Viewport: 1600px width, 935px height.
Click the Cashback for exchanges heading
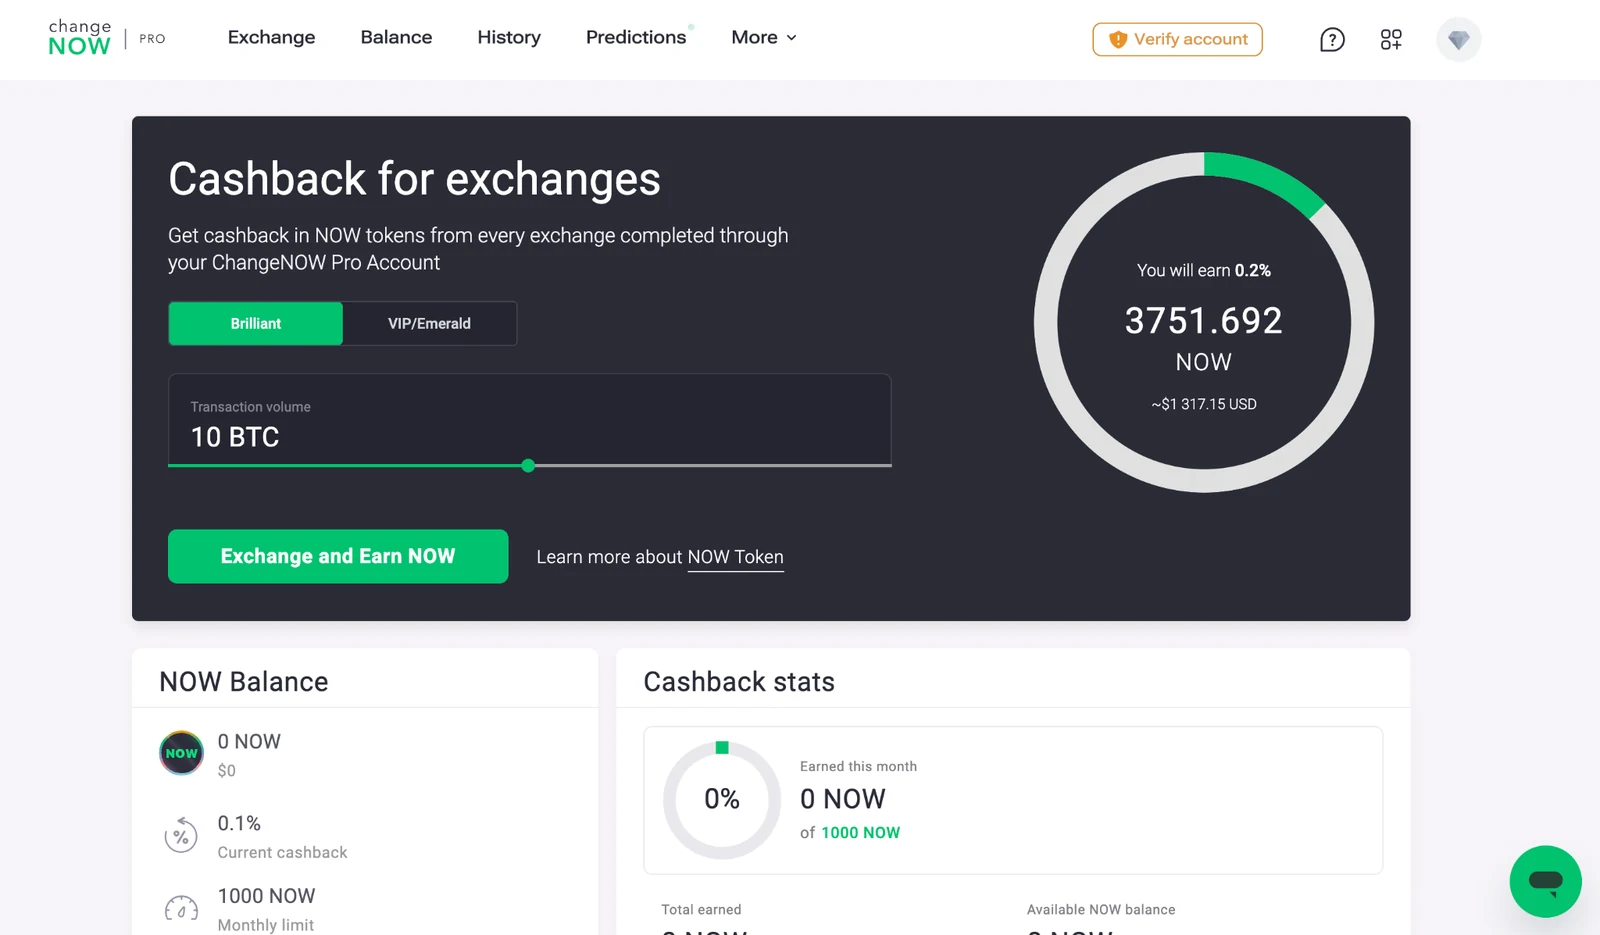[414, 179]
